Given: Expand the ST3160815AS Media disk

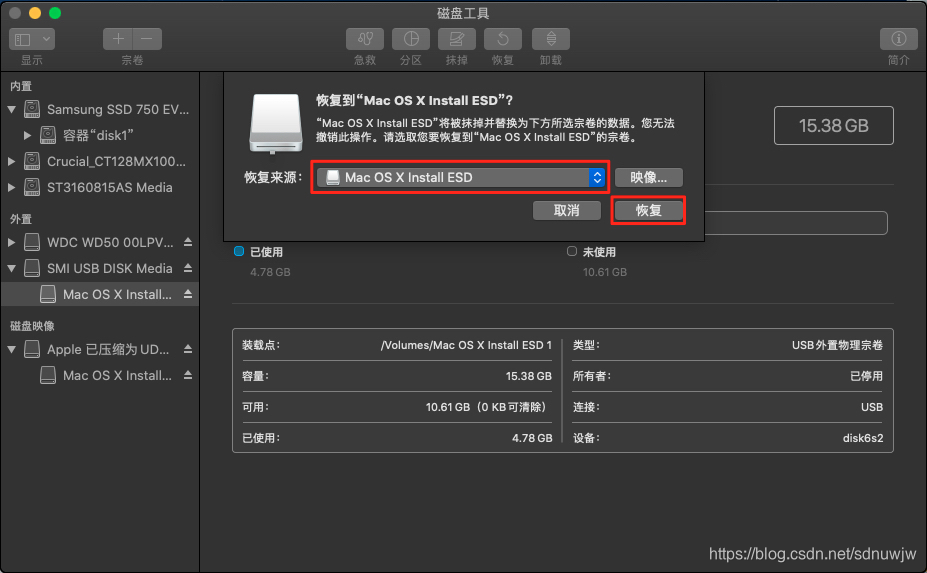Looking at the screenshot, I should pos(12,187).
